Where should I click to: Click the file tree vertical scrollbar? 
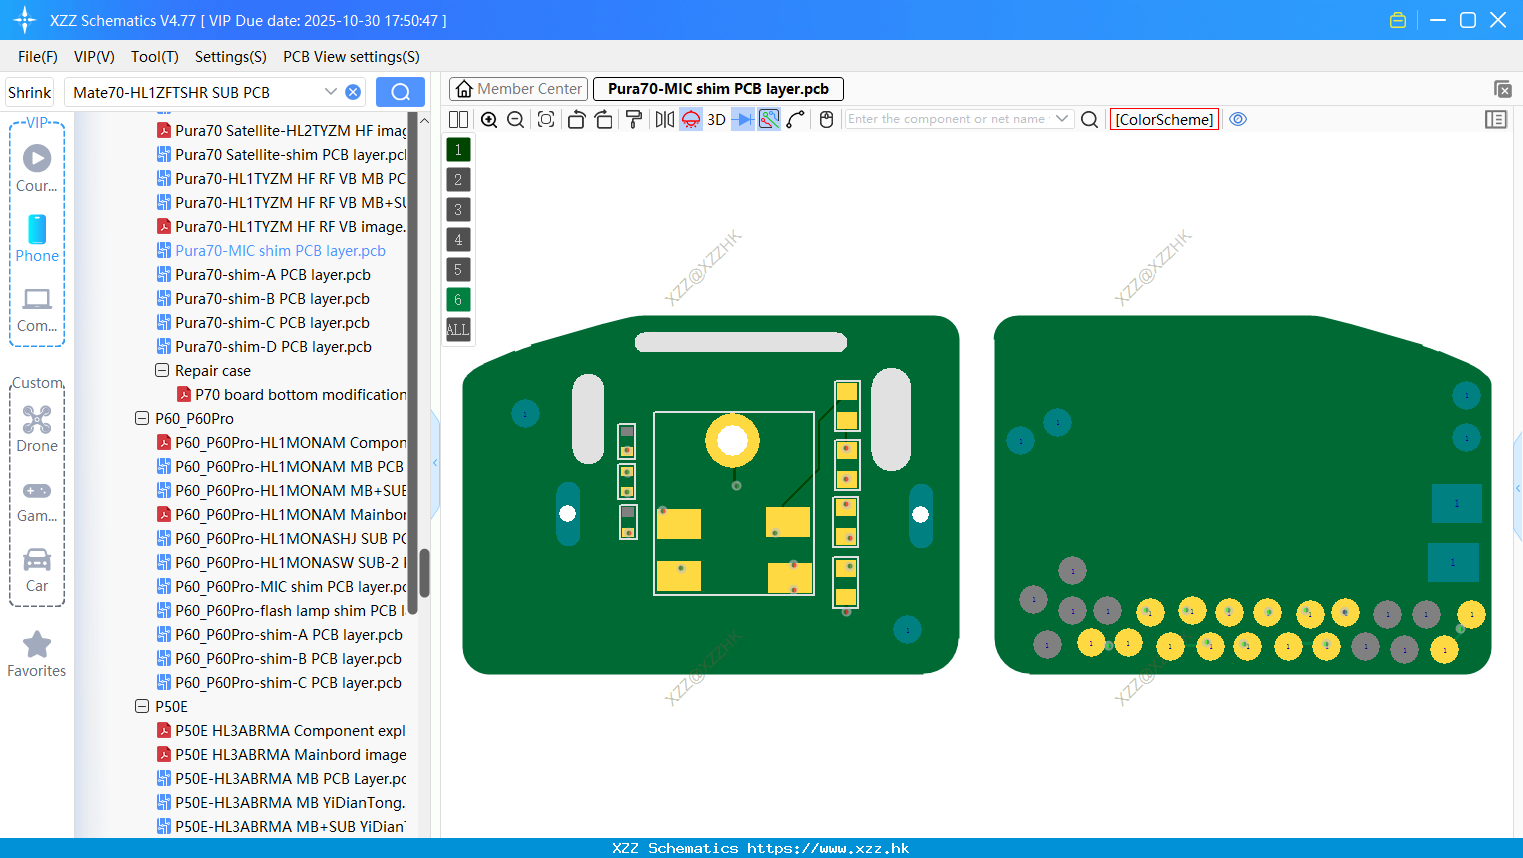(424, 572)
